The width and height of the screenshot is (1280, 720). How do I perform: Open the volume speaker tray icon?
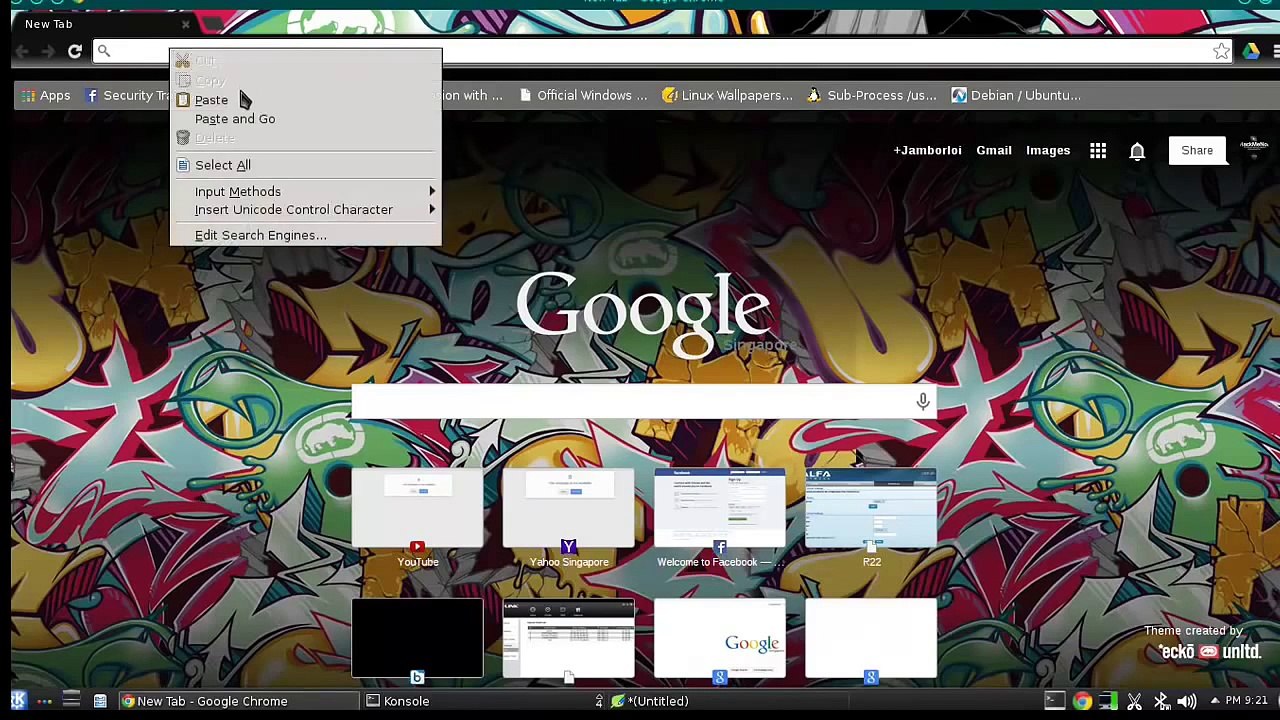point(1187,701)
